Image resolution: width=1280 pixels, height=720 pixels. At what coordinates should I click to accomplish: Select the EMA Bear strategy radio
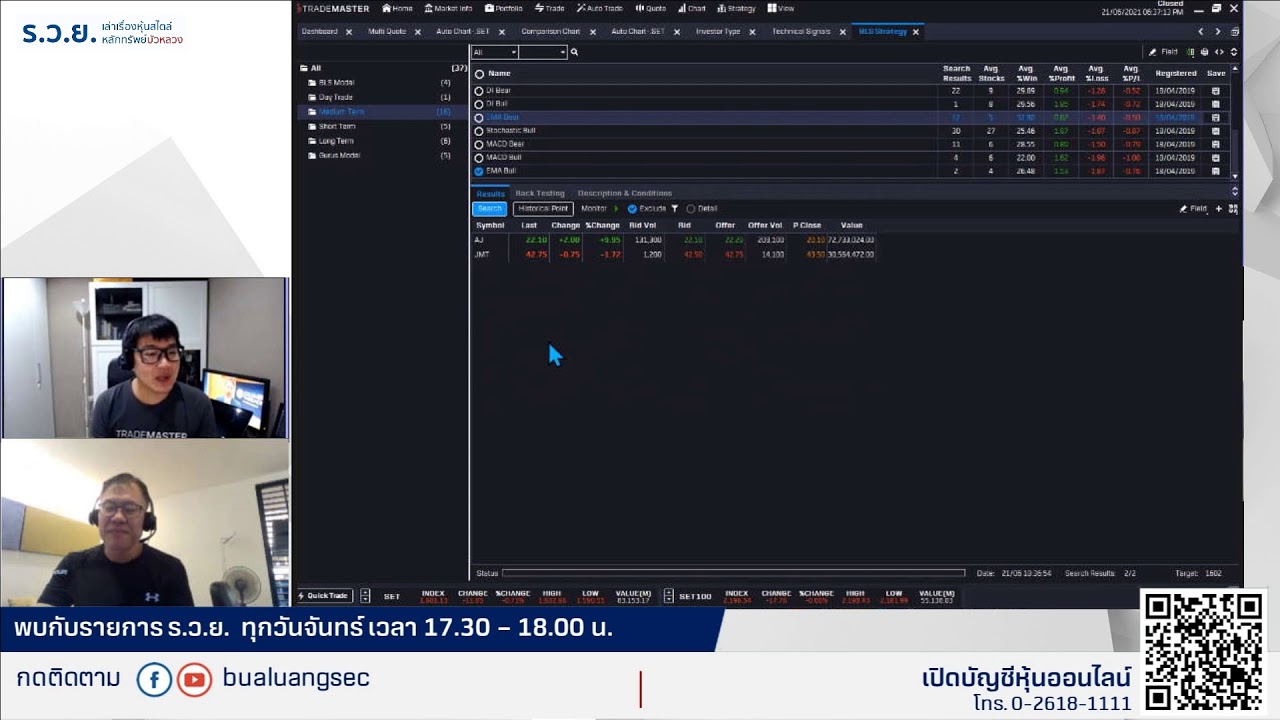click(479, 118)
